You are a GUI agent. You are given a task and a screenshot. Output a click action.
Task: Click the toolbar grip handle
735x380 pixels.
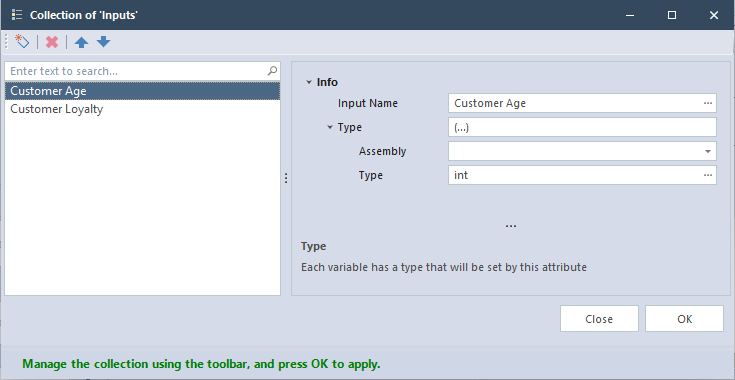(x=6, y=42)
